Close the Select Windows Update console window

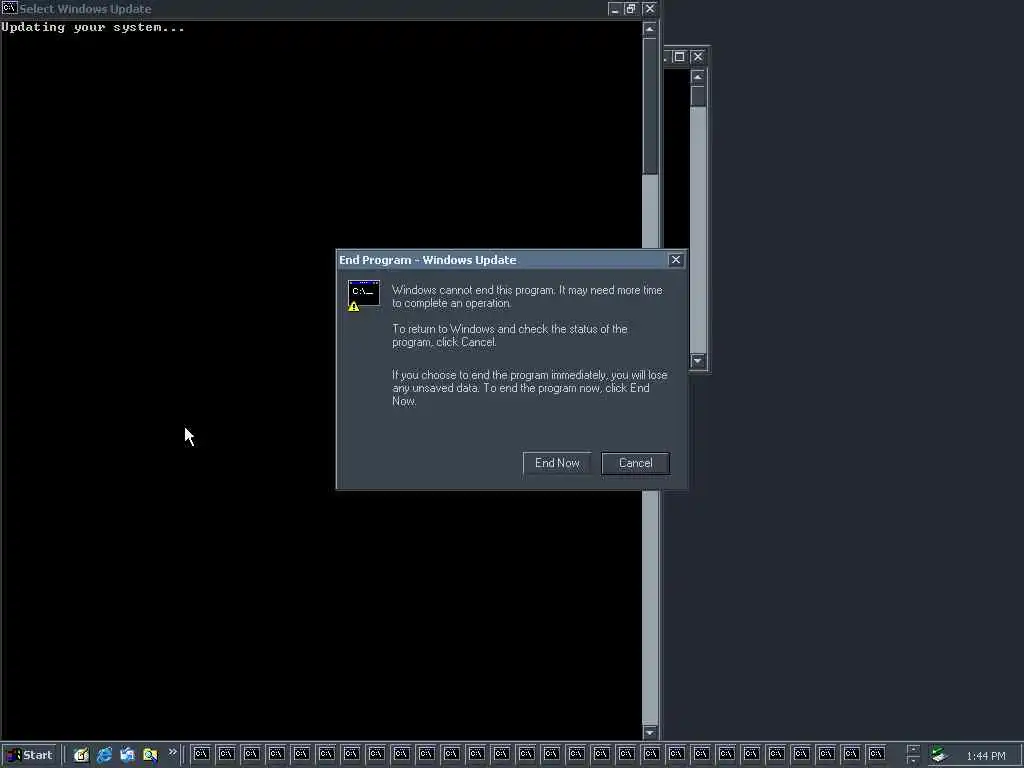[650, 9]
